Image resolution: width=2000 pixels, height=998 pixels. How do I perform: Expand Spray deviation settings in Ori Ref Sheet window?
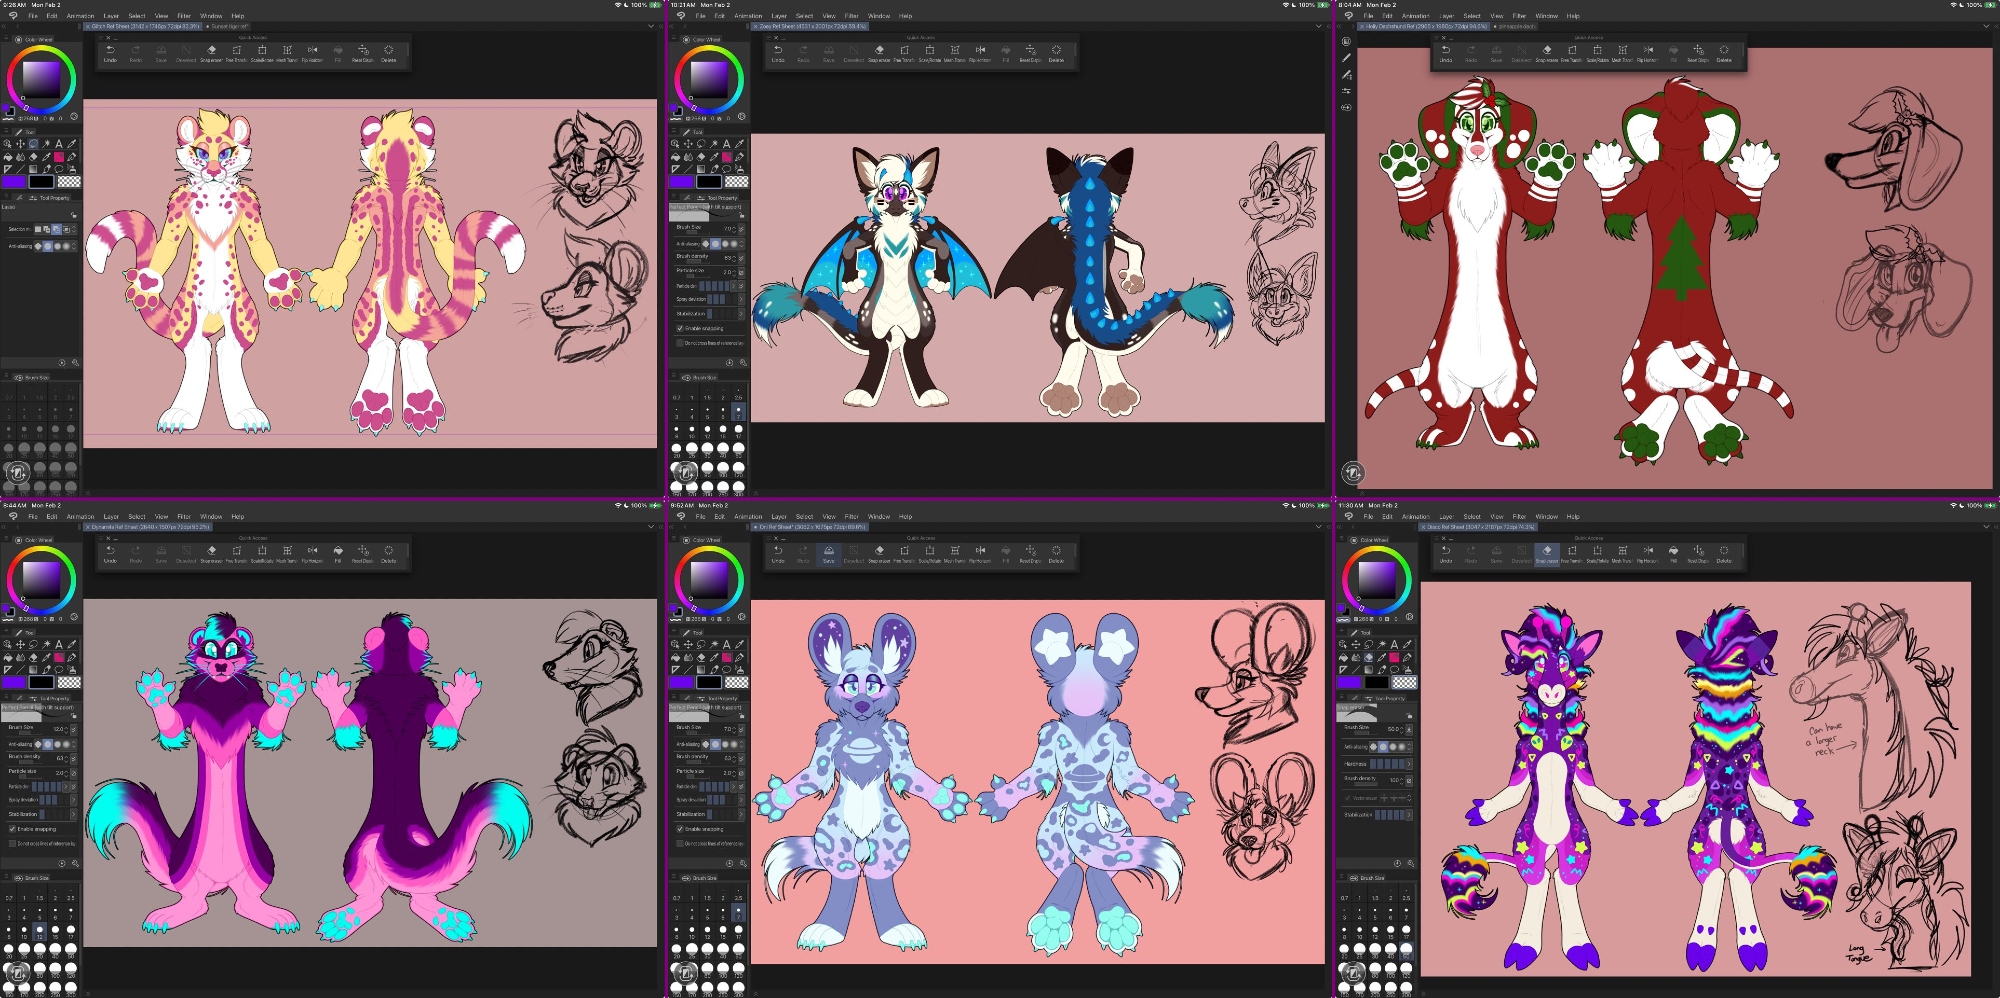pos(741,800)
